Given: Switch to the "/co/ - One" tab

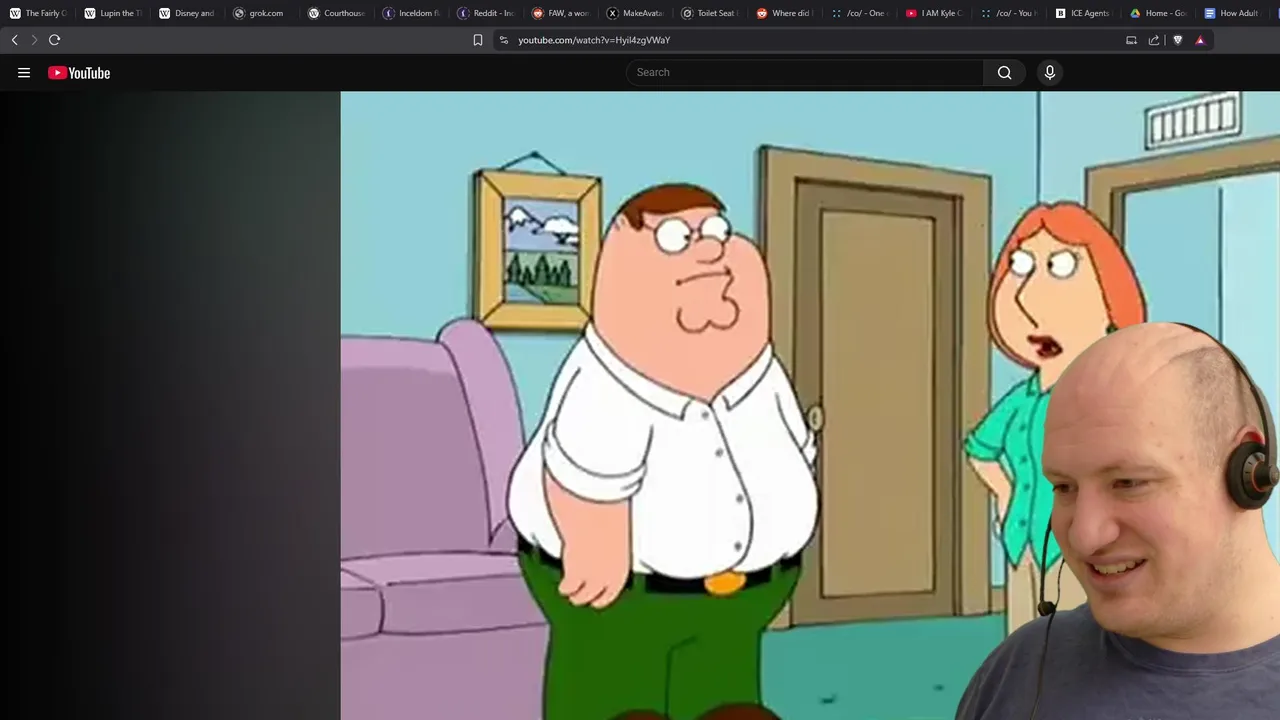Looking at the screenshot, I should click(860, 13).
